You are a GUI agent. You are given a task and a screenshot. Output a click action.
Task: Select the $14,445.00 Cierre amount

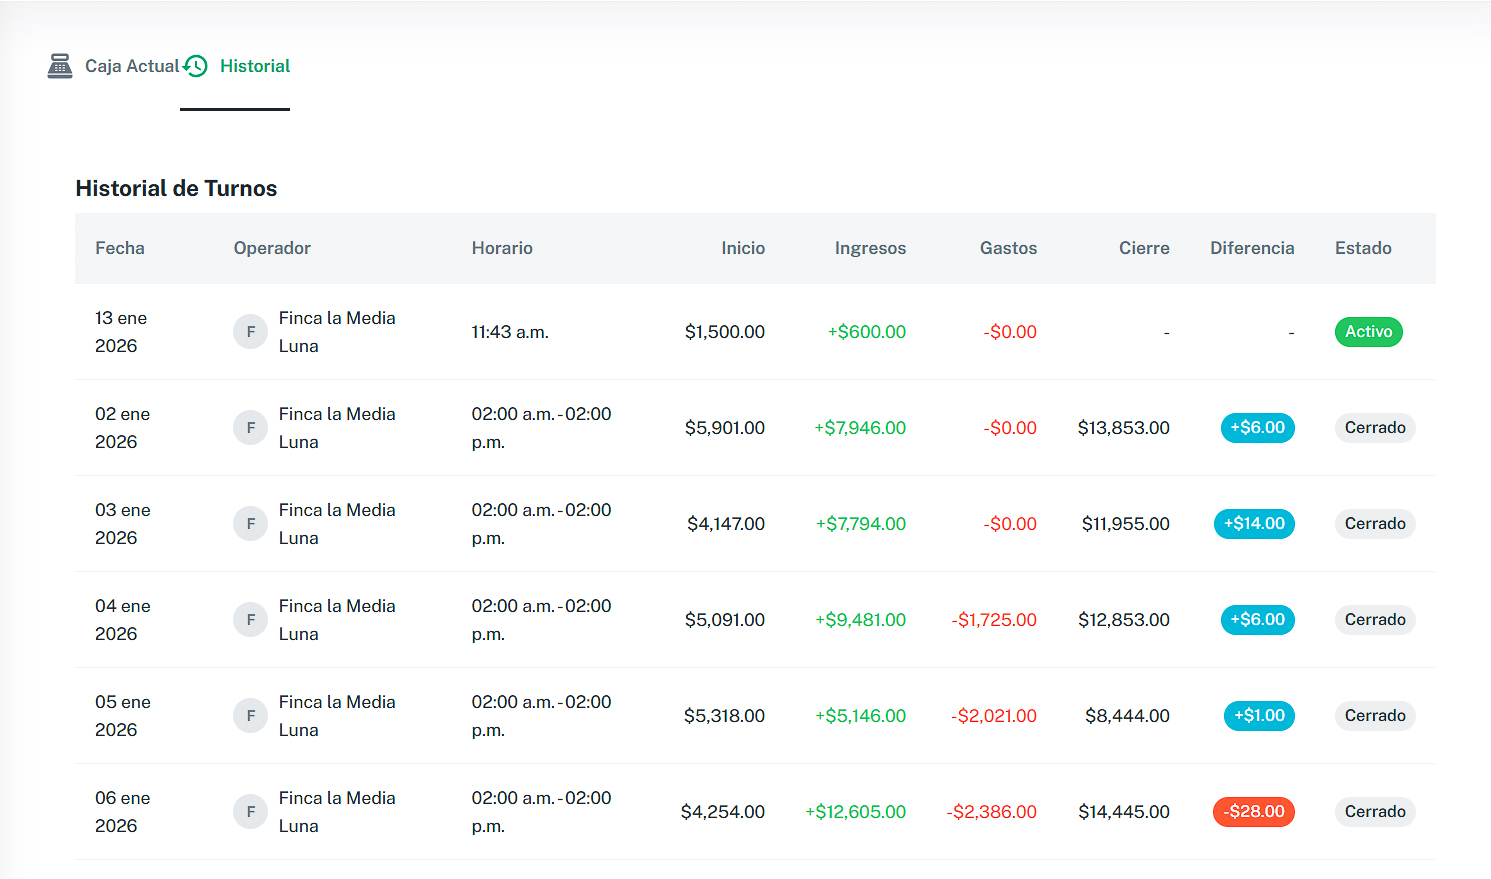pos(1123,812)
